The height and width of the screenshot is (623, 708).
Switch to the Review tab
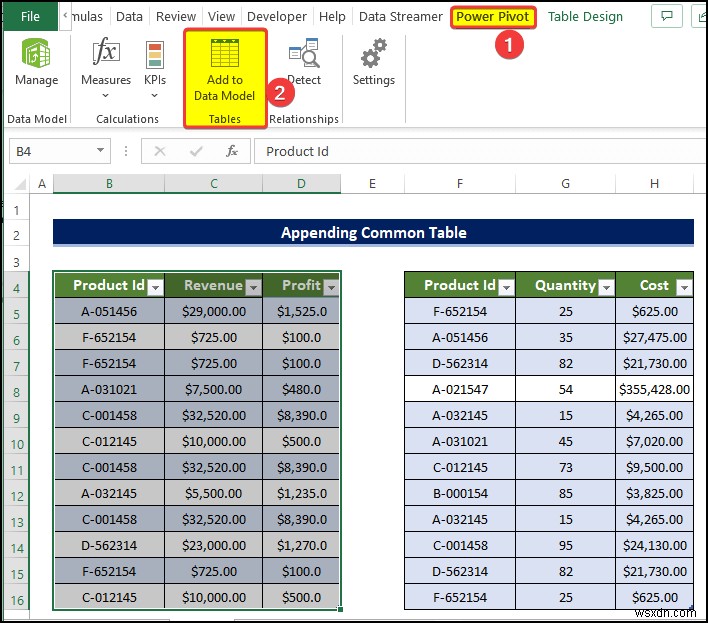pos(176,17)
